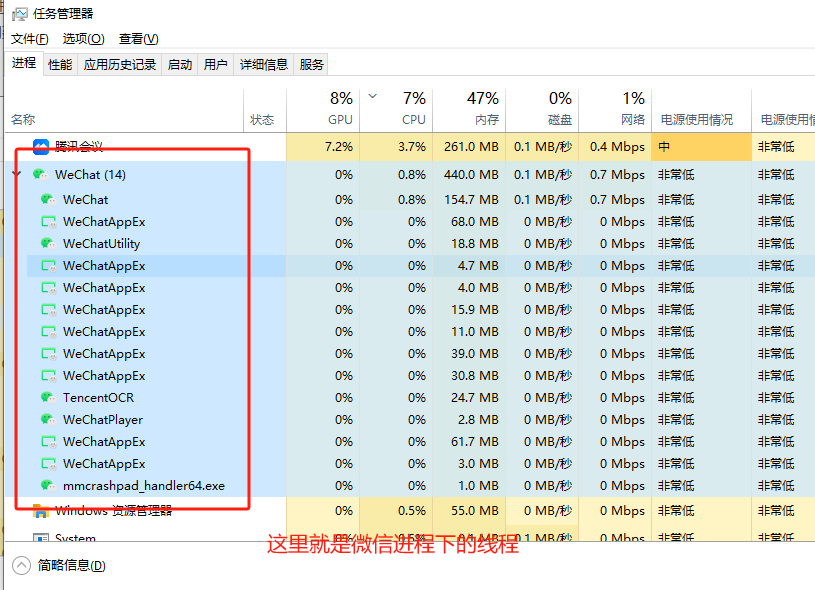Click the WeChat (14) group icon
Viewport: 815px width, 590px height.
(40, 175)
